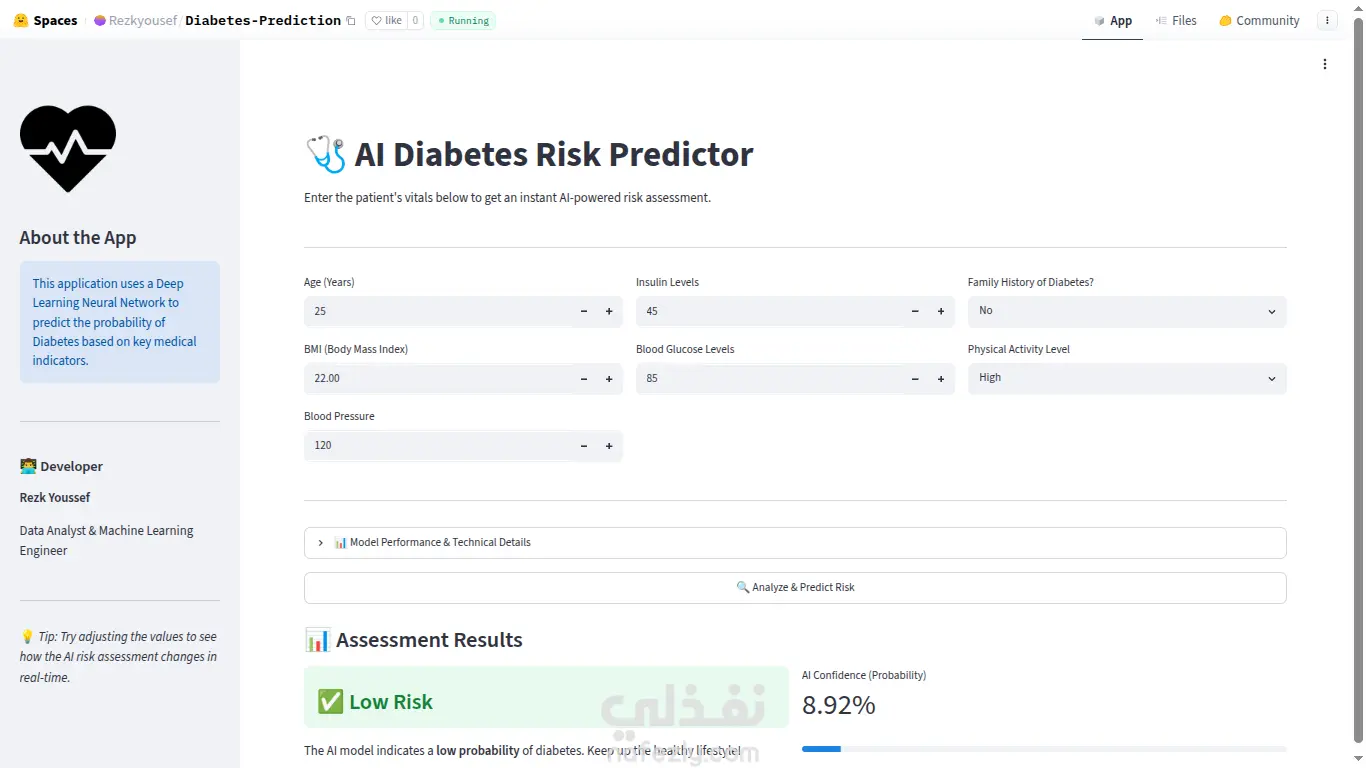Switch to the Files tab
The width and height of the screenshot is (1366, 768).
(1176, 20)
